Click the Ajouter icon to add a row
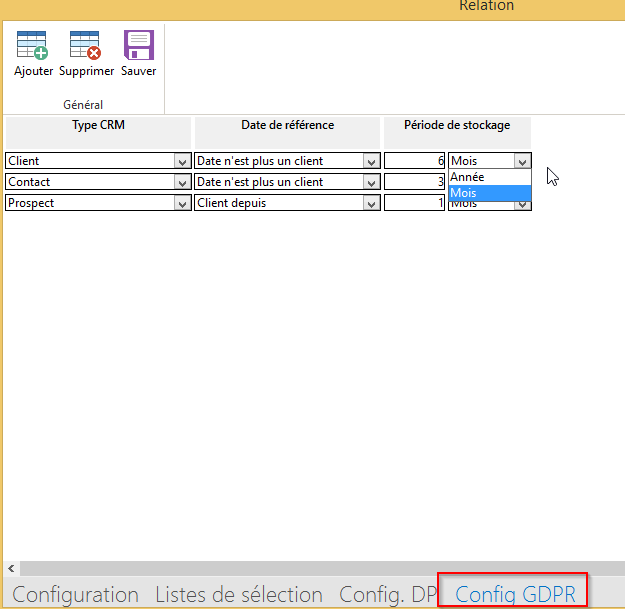The image size is (625, 609). (33, 46)
